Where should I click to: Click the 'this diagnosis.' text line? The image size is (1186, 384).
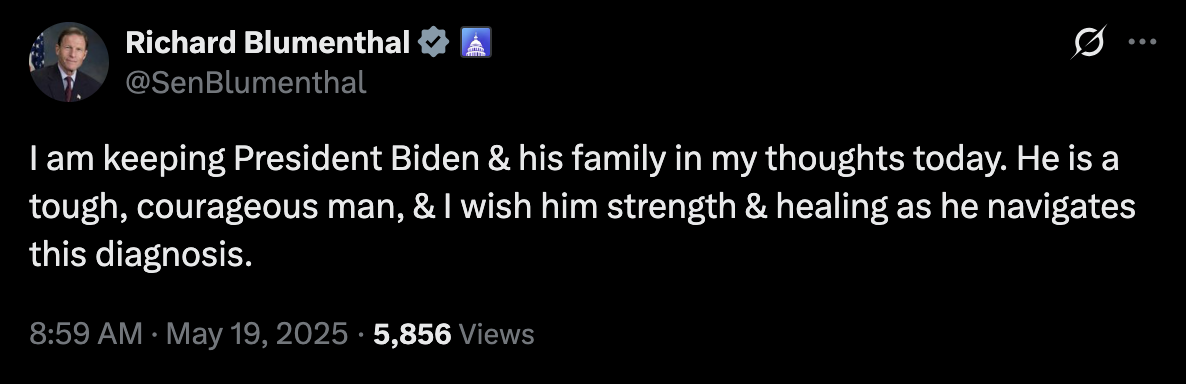click(x=140, y=255)
